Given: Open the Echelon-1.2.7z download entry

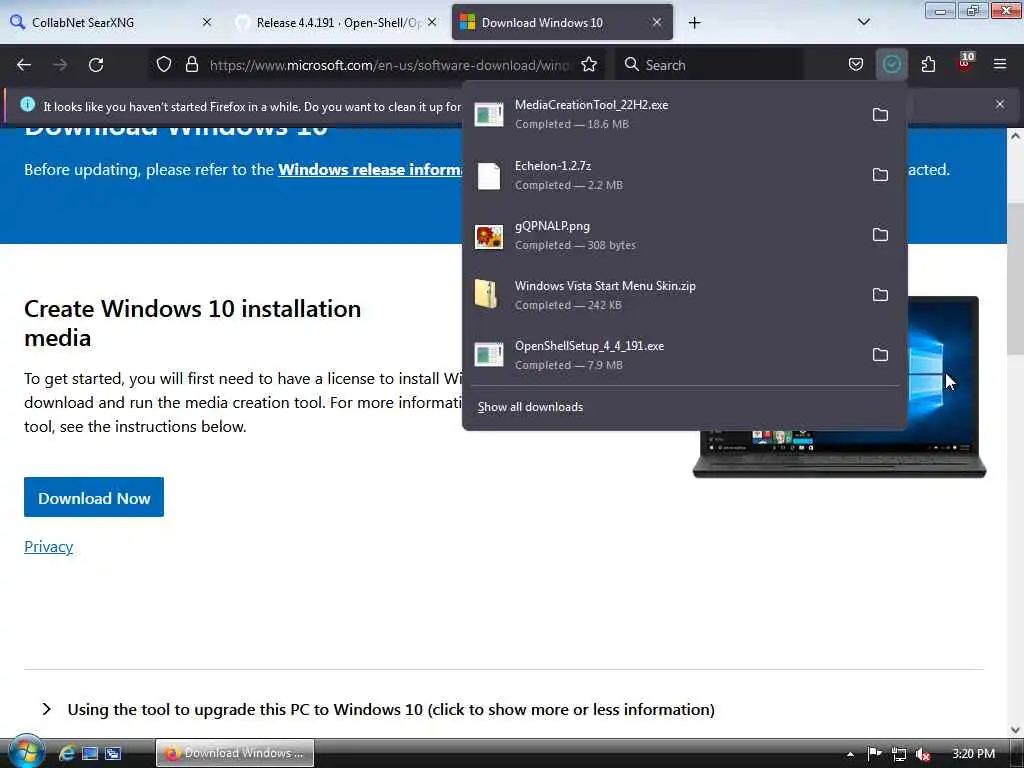Looking at the screenshot, I should point(663,175).
